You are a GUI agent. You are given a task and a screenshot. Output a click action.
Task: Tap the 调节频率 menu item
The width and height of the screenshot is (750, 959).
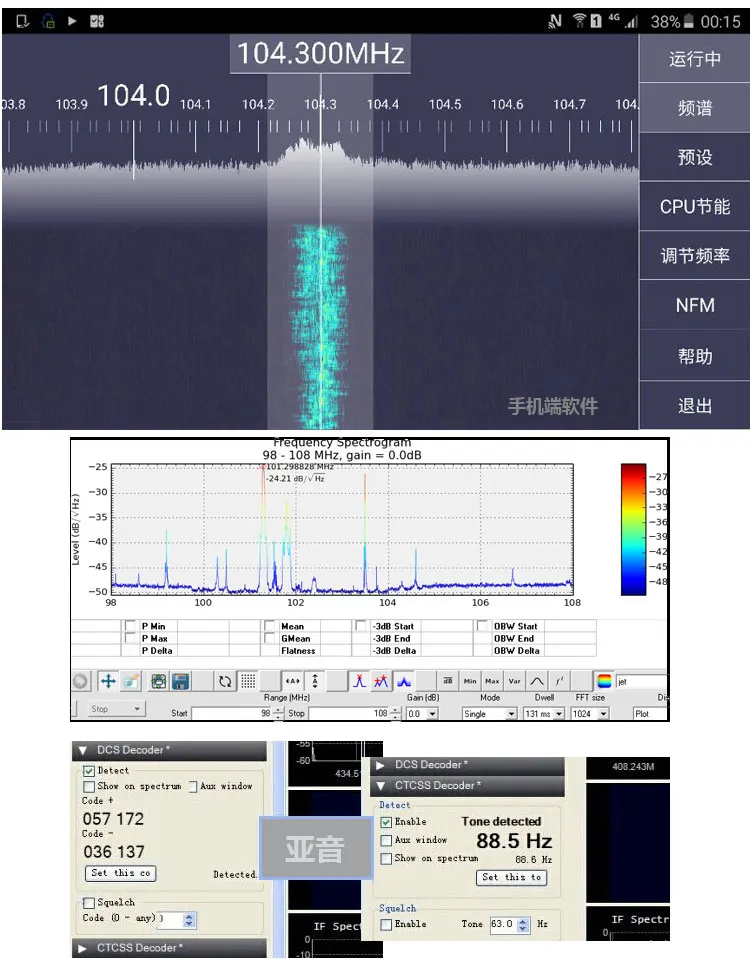pyautogui.click(x=694, y=256)
